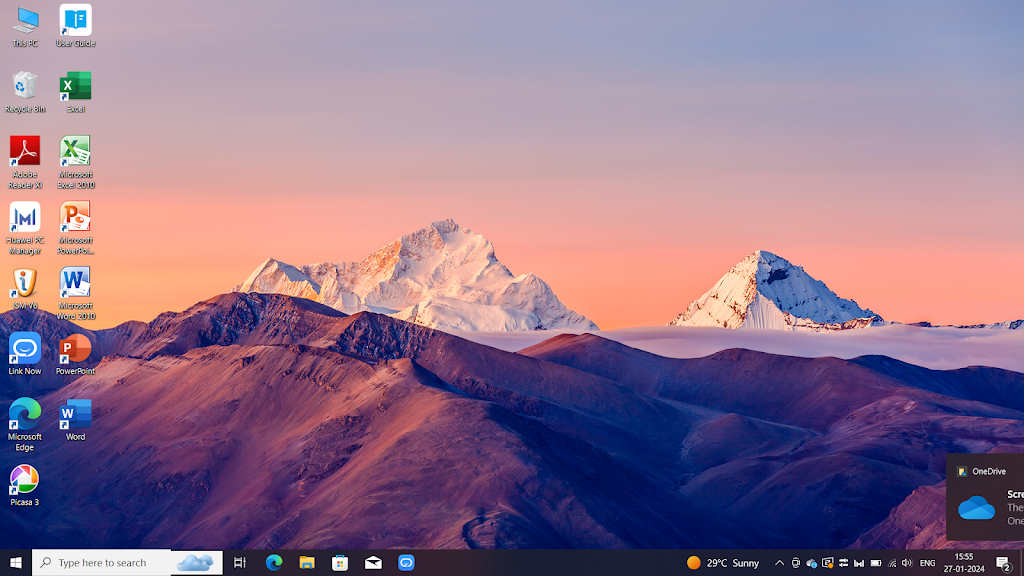Click the Task View taskbar button
This screenshot has width=1024, height=576.
[240, 563]
